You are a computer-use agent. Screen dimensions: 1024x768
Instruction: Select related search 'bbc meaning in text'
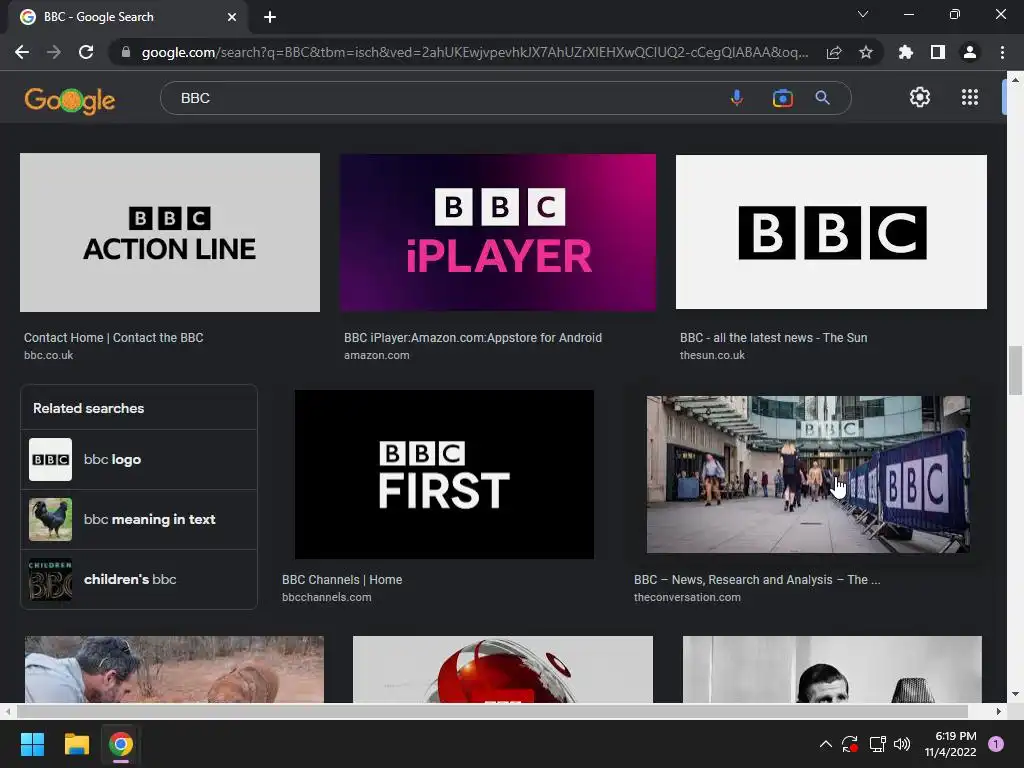coord(139,520)
